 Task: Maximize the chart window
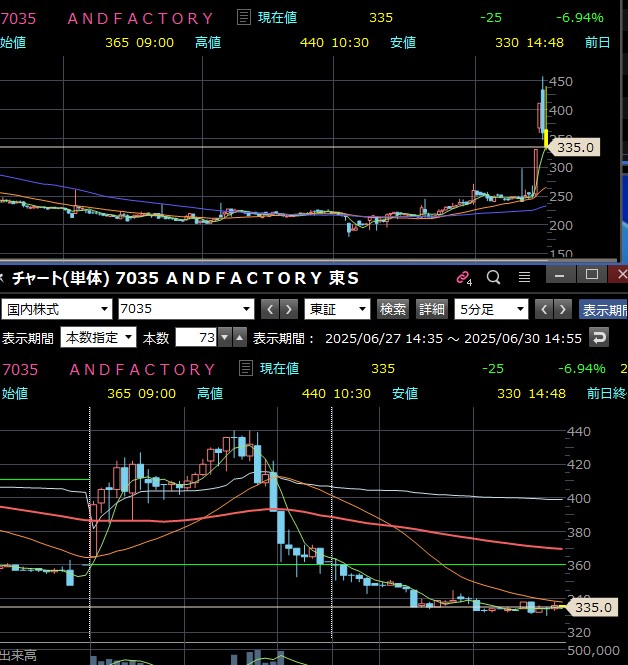(x=592, y=275)
